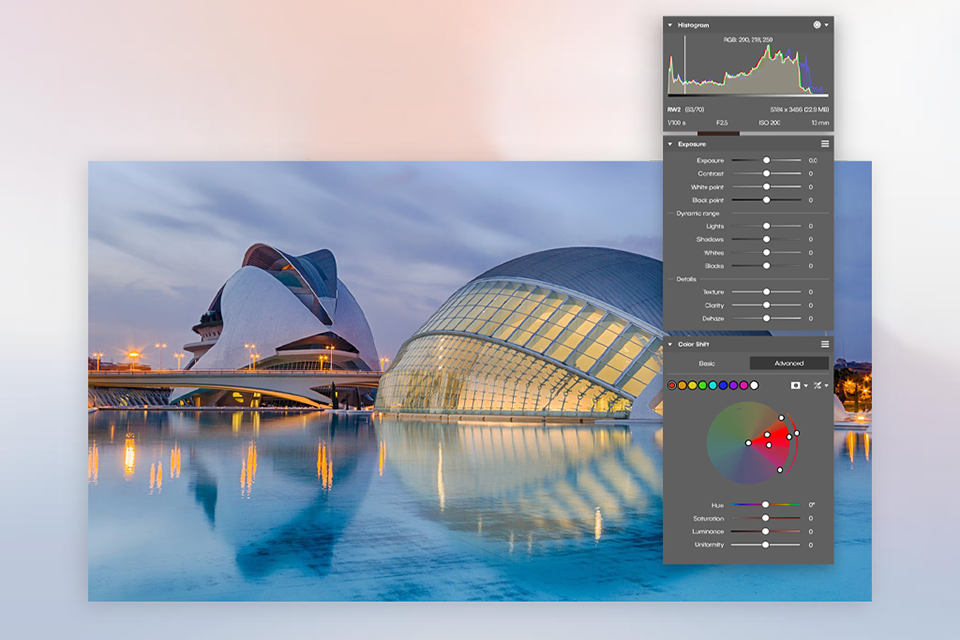Click the 'Details' section label
Screen dimensions: 960x640
tap(686, 279)
